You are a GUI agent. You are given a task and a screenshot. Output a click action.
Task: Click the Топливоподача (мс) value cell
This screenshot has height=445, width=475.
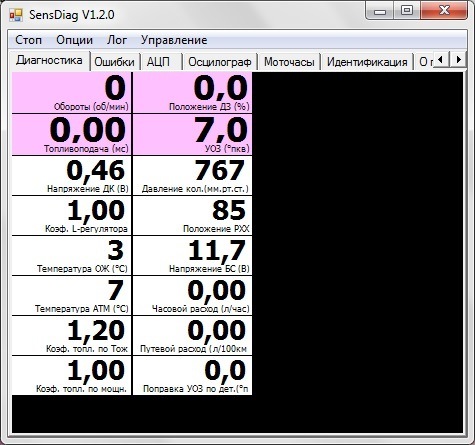tap(72, 135)
